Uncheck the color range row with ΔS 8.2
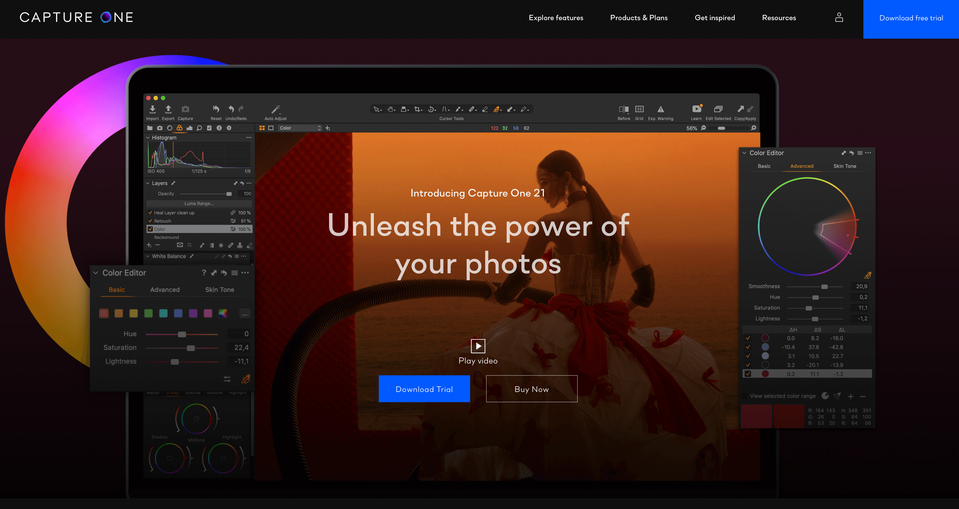 (747, 338)
